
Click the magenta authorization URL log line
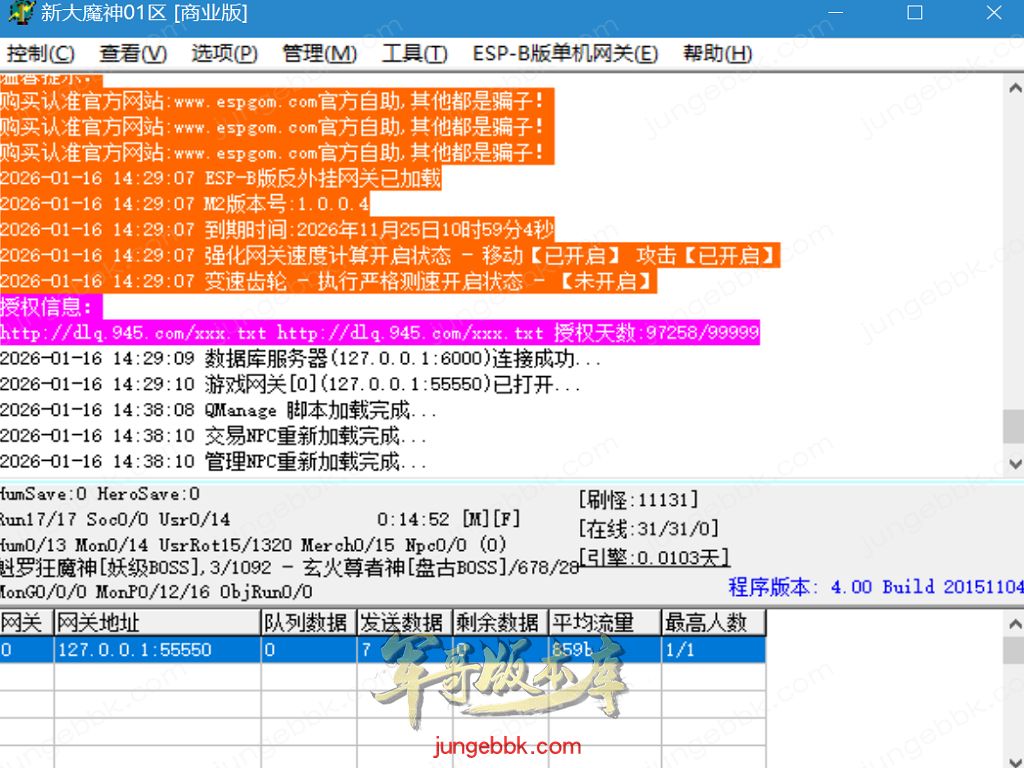pos(379,333)
